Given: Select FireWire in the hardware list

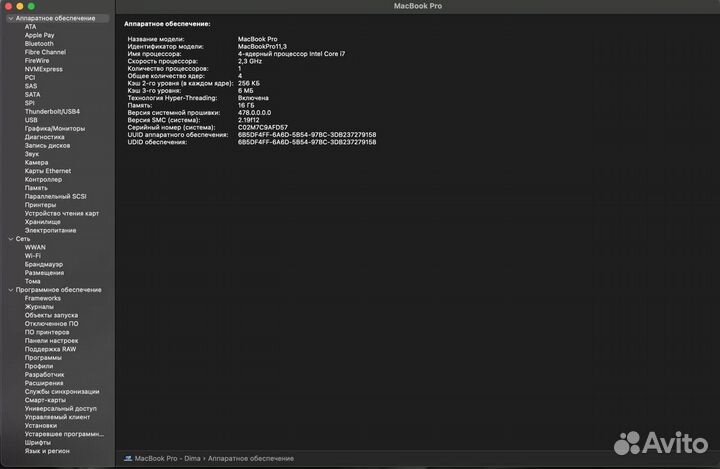Looking at the screenshot, I should point(37,61).
